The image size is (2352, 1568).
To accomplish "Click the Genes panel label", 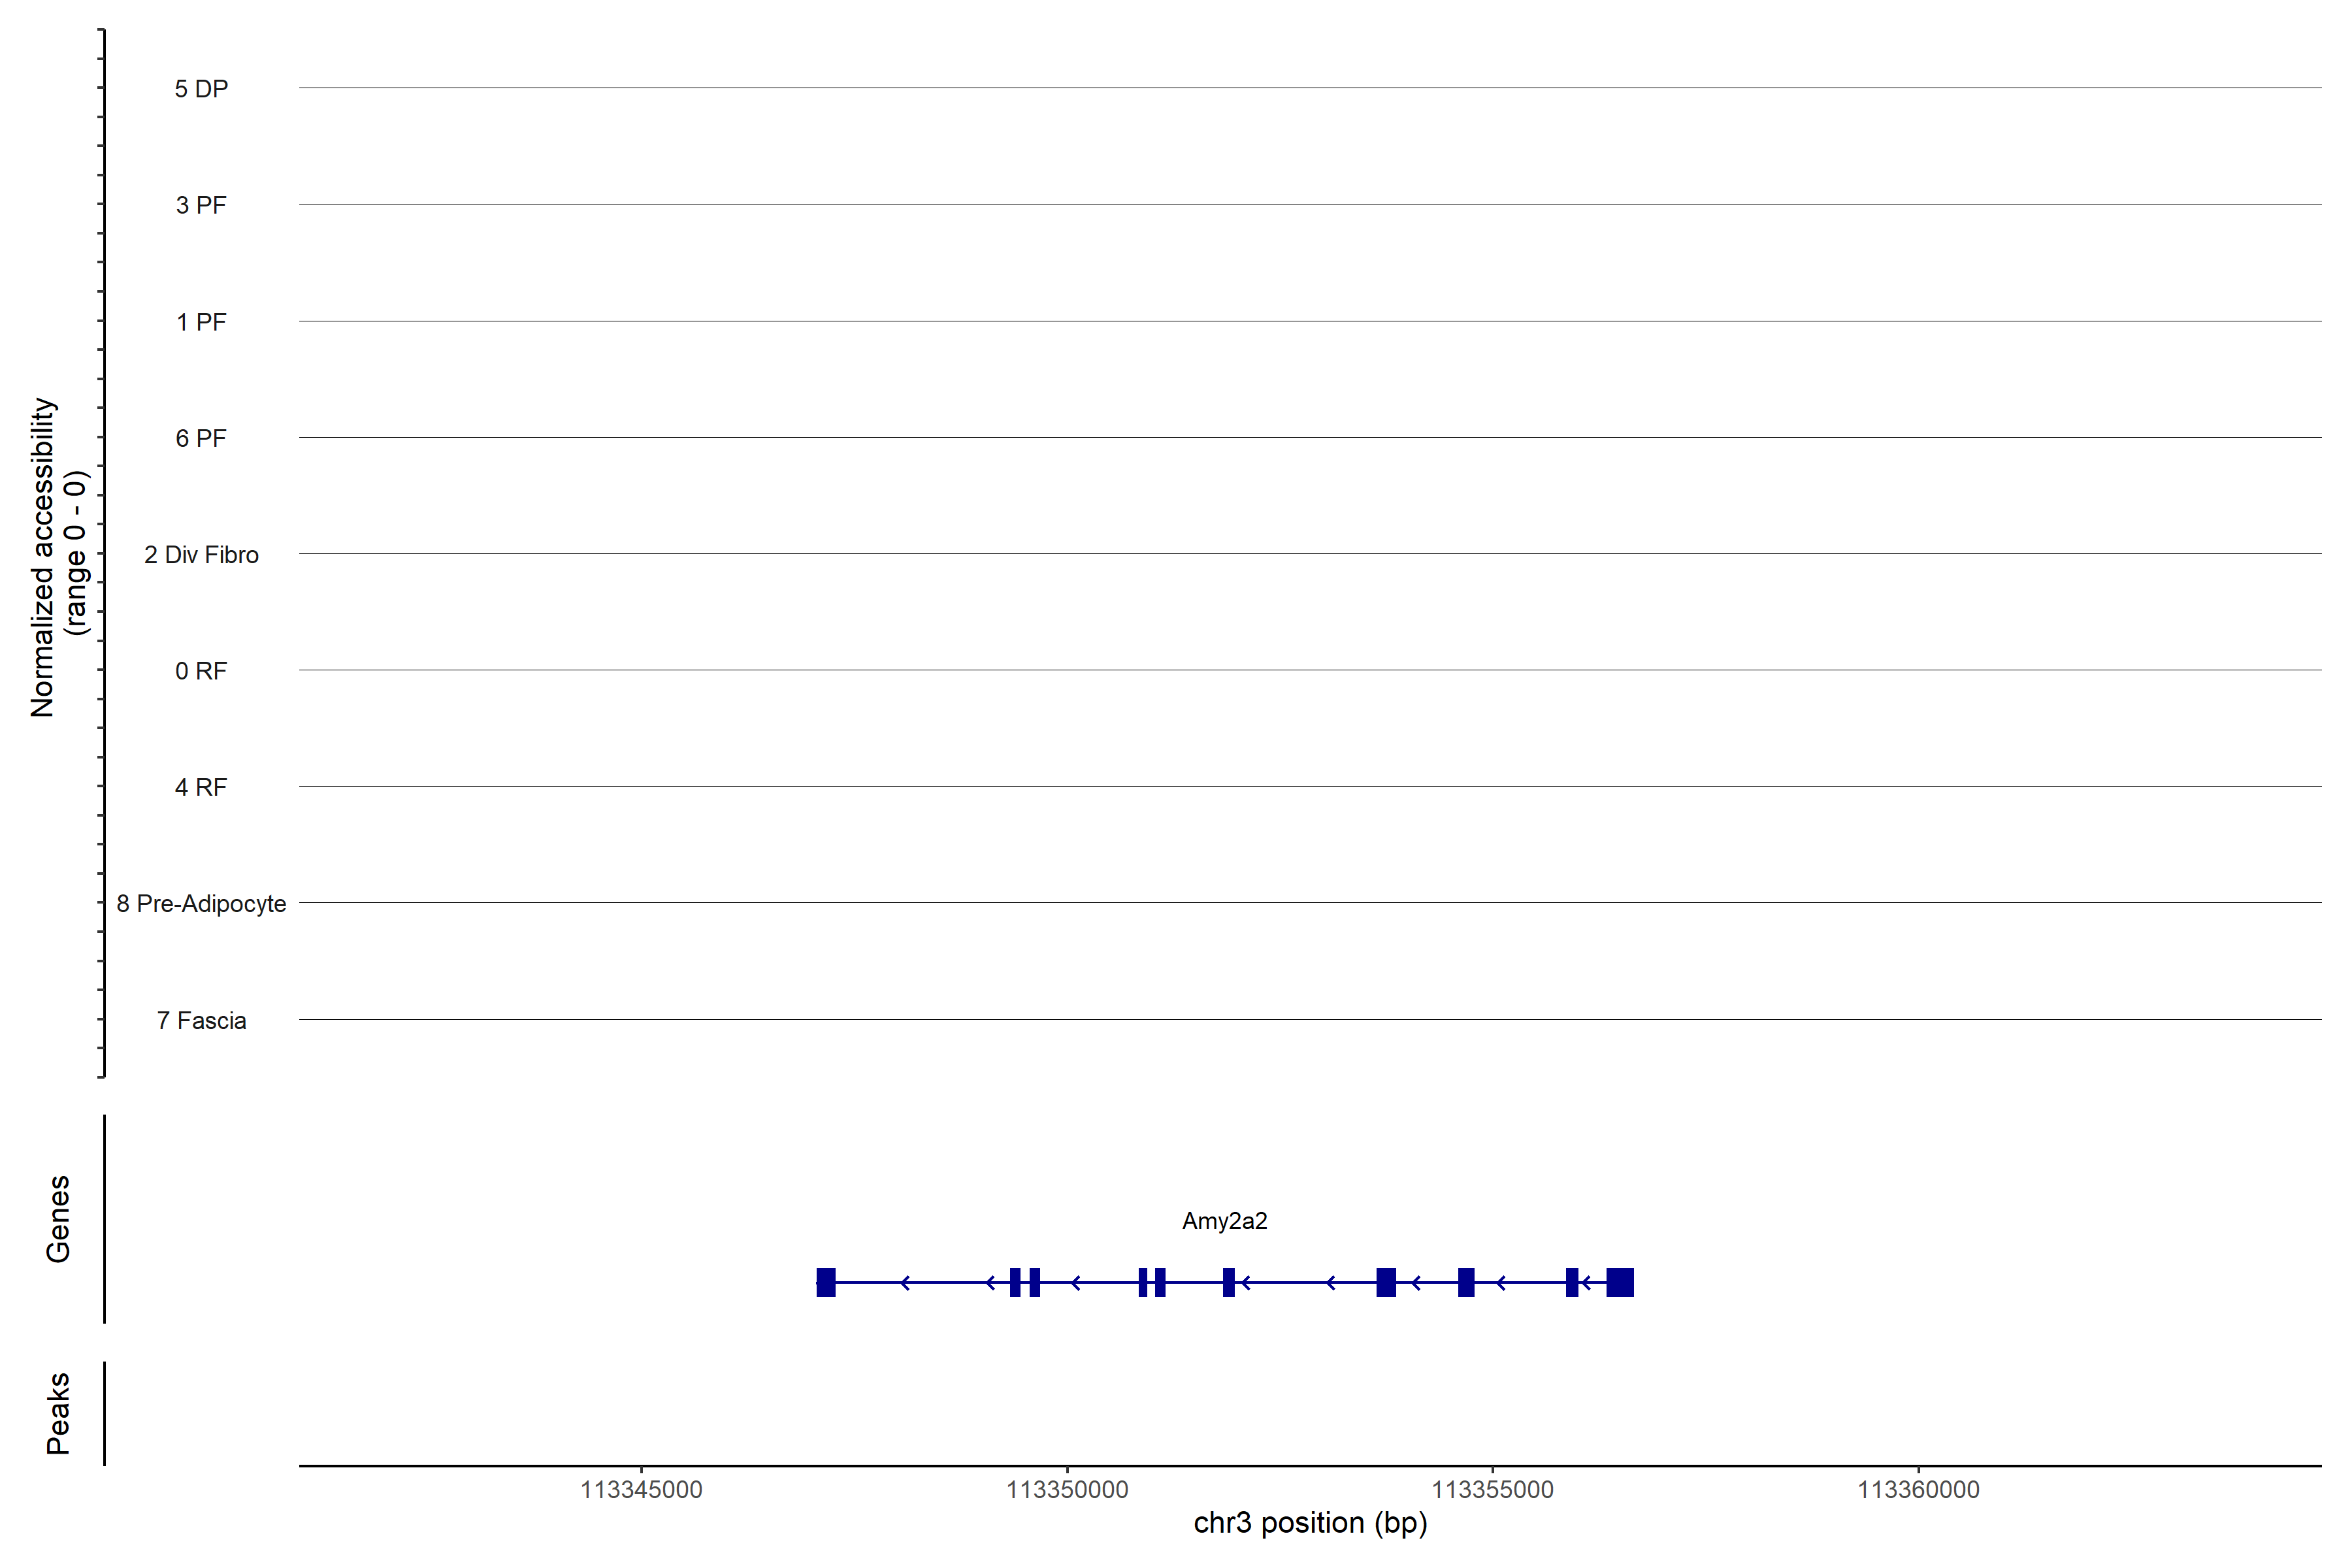I will pos(58,1219).
